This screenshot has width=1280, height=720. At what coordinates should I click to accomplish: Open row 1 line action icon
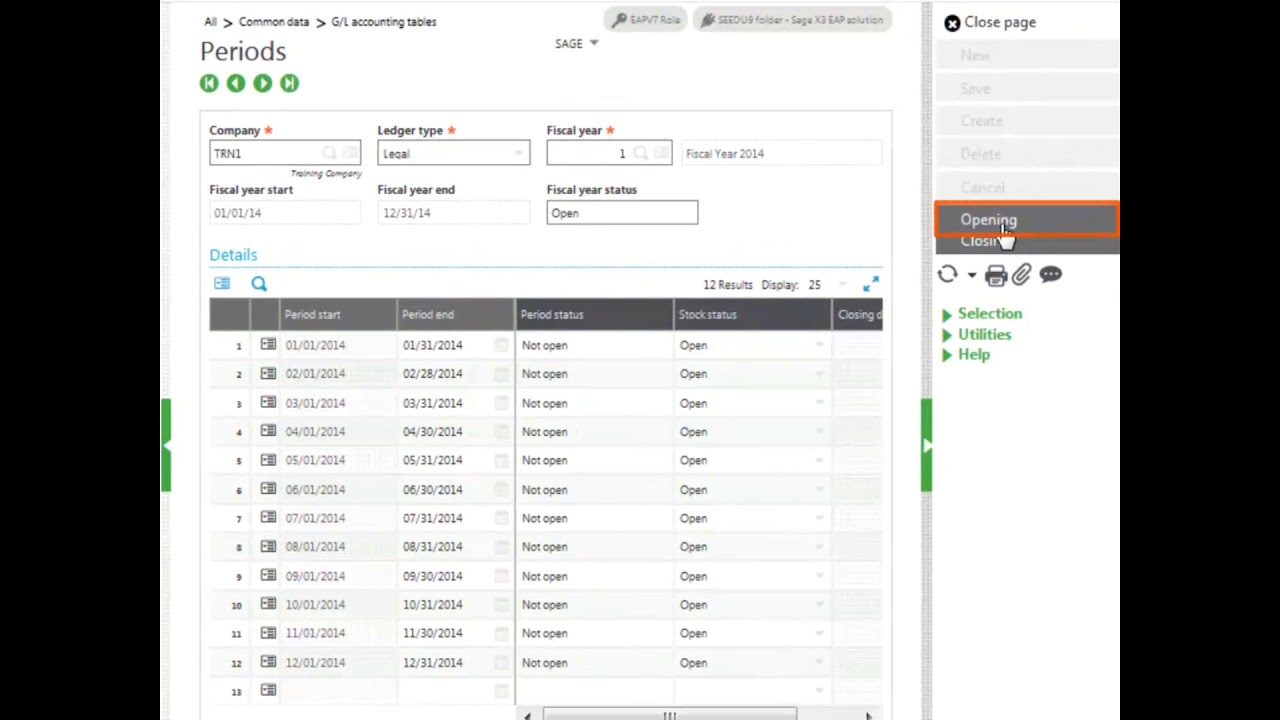pyautogui.click(x=268, y=344)
